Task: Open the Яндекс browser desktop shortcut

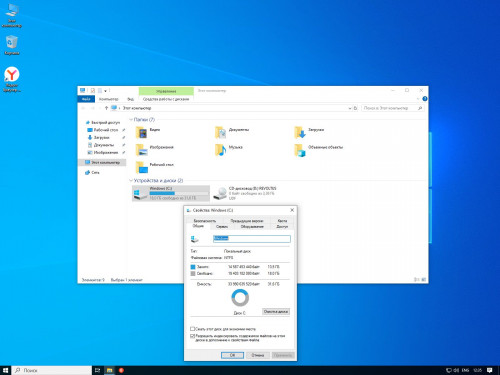Action: pos(12,79)
